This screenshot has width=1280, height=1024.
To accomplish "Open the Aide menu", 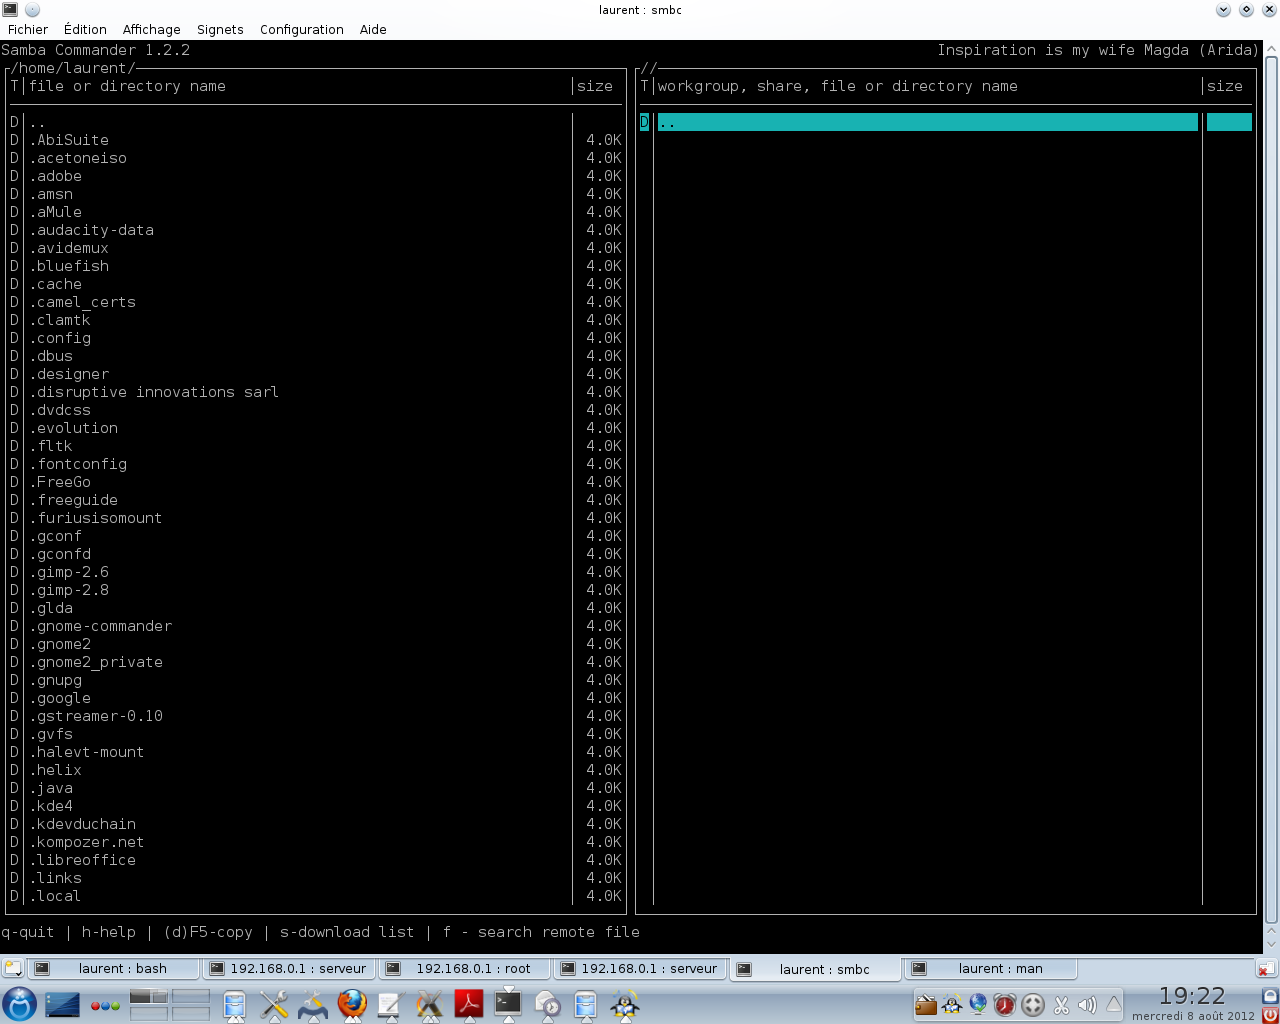I will click(x=373, y=29).
